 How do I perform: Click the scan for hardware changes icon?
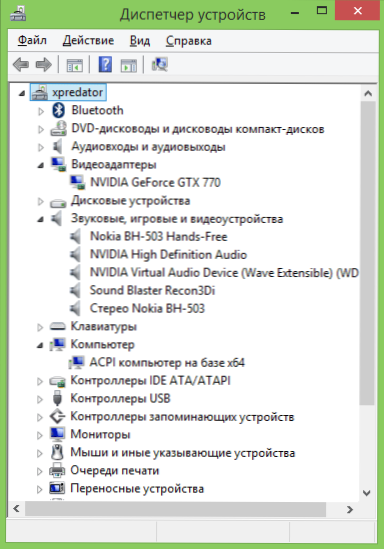point(160,64)
